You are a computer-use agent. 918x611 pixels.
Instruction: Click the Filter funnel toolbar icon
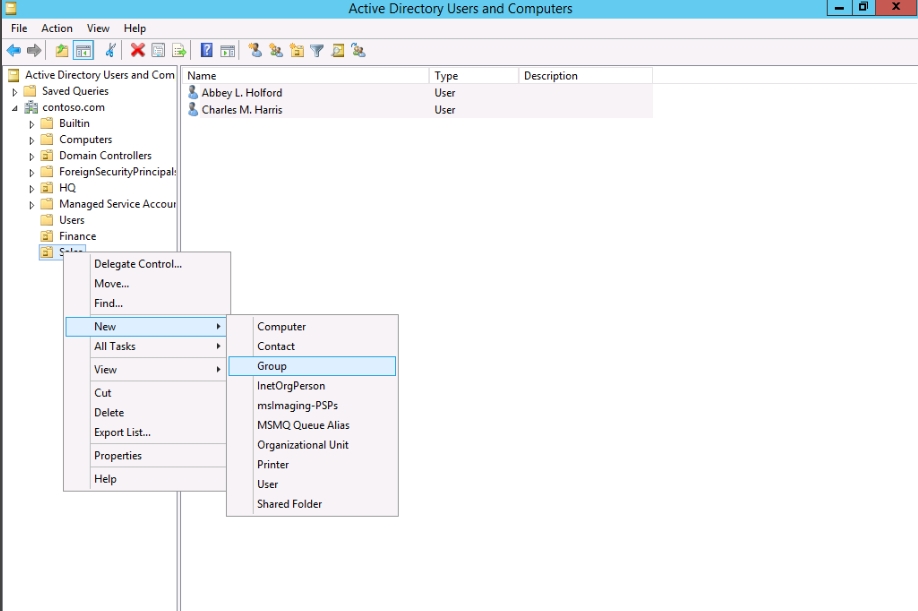(x=317, y=51)
